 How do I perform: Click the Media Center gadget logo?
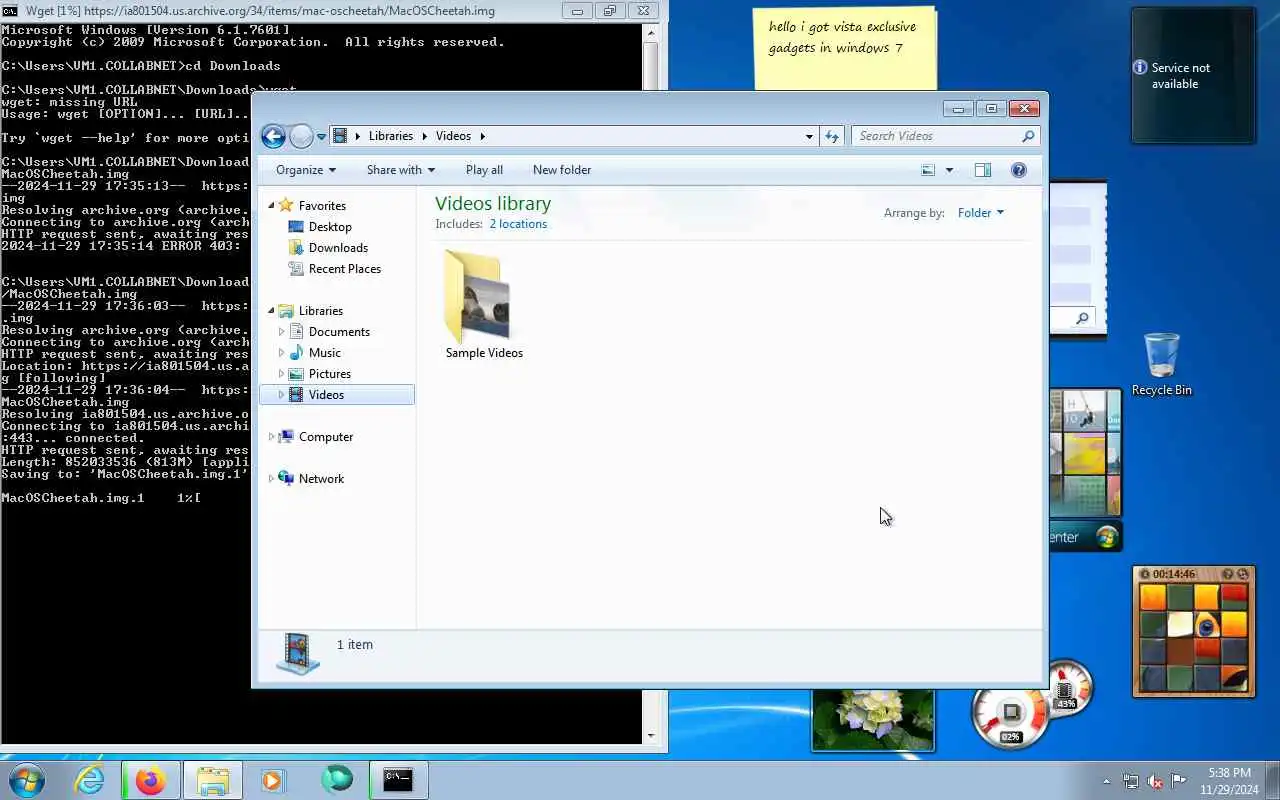[1106, 537]
